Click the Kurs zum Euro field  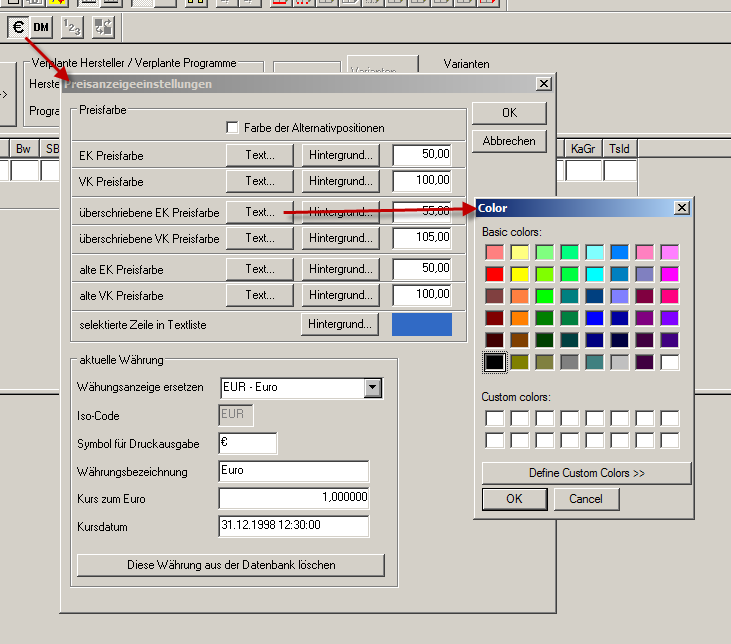click(x=293, y=498)
